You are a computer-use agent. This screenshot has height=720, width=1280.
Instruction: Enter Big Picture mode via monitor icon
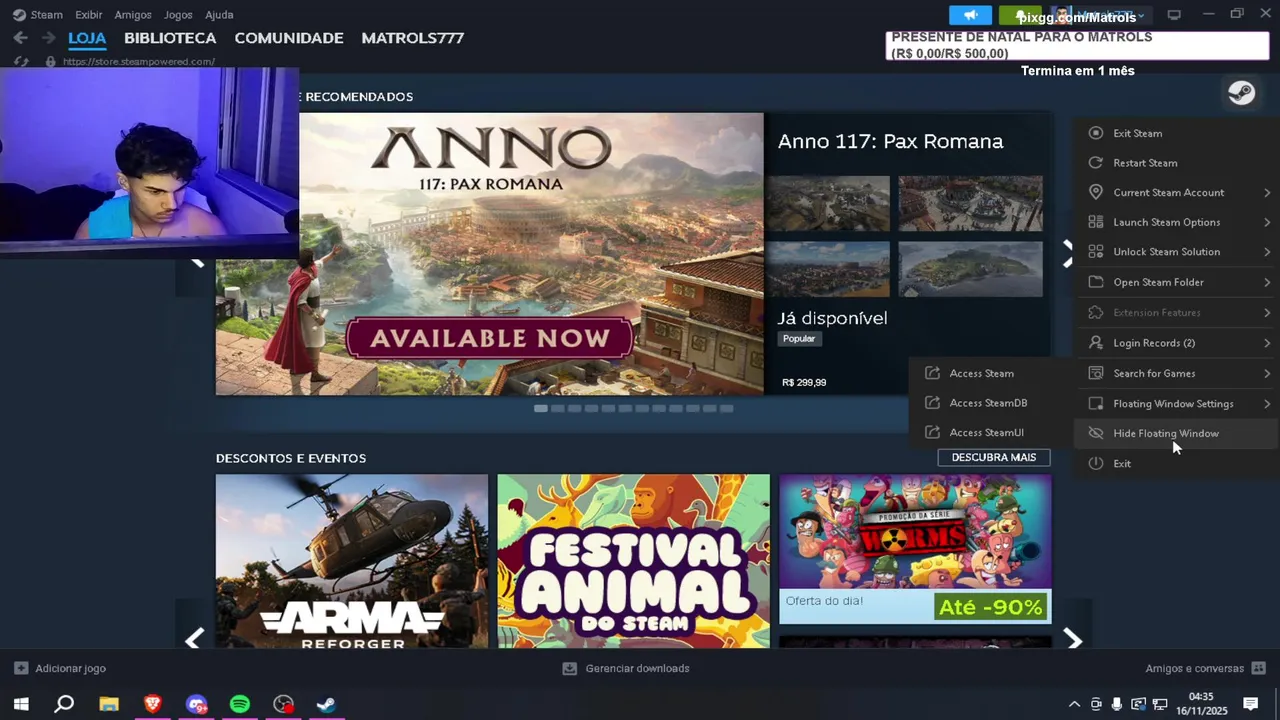point(1174,15)
